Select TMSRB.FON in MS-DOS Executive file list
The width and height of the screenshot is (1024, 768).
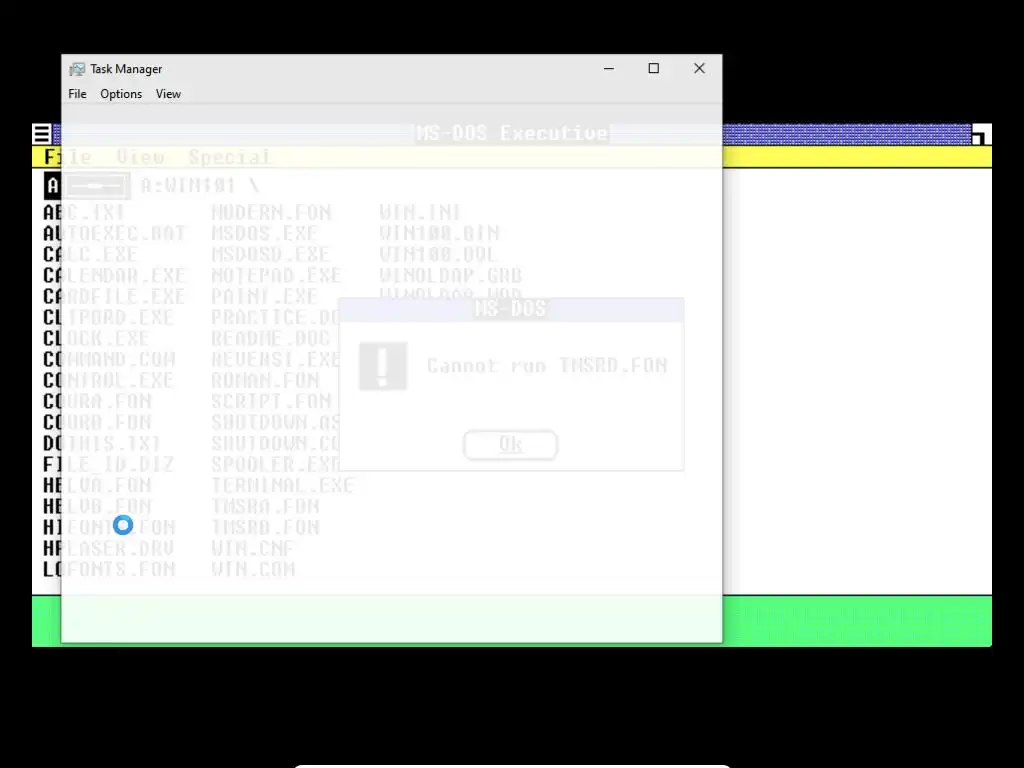(x=265, y=527)
